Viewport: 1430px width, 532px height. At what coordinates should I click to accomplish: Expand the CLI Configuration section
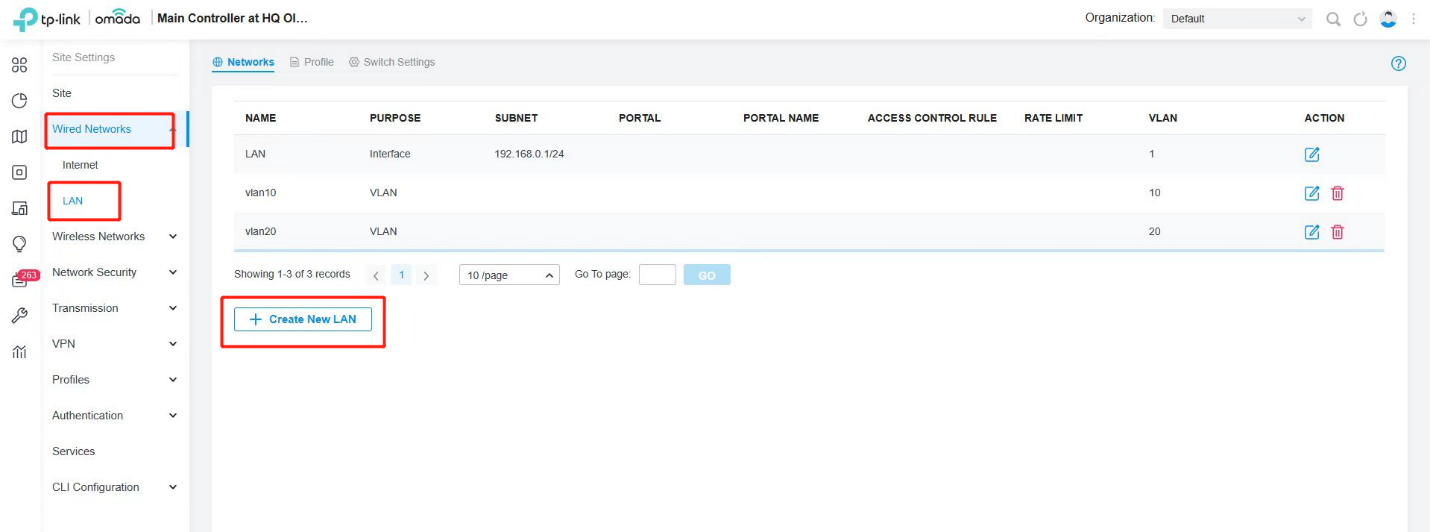[x=173, y=487]
